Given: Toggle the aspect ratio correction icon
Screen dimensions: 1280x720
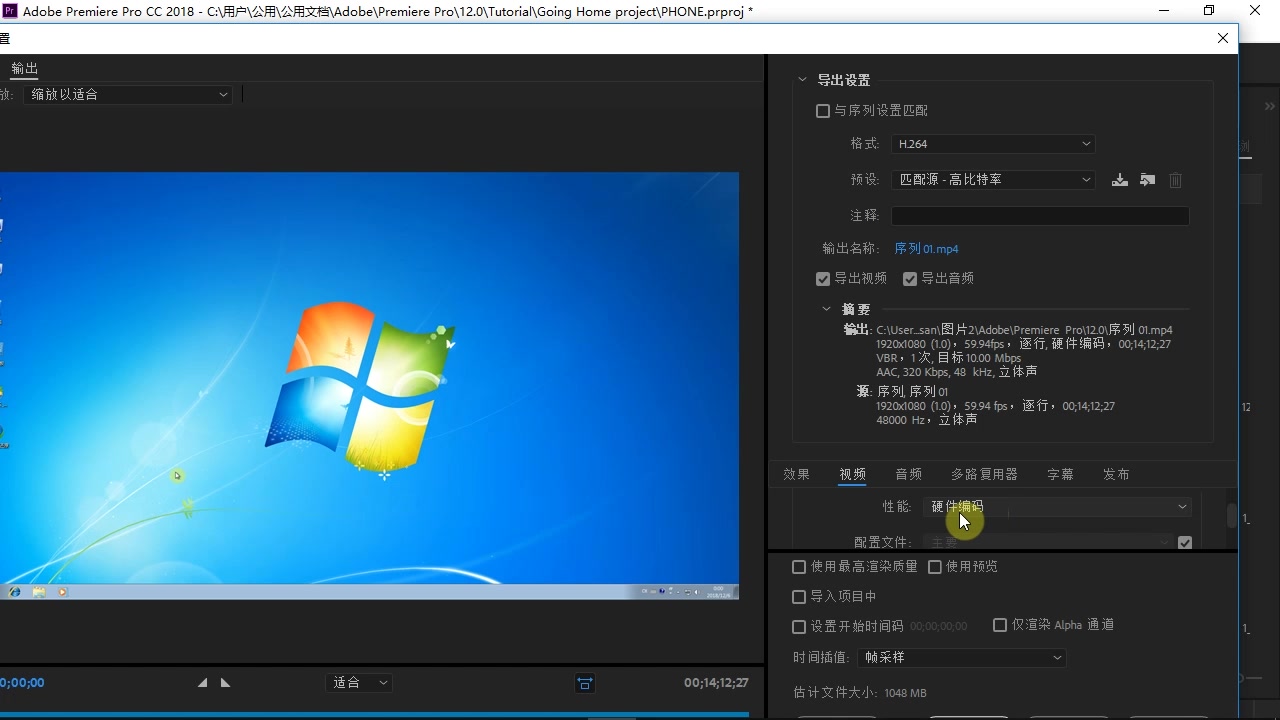Looking at the screenshot, I should pyautogui.click(x=585, y=683).
